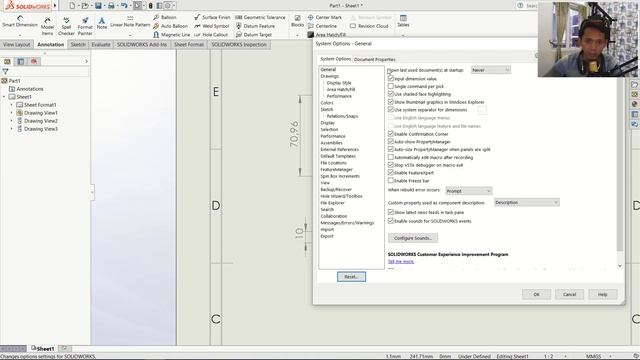Viewport: 640px width, 360px height.
Task: Activate the Format Painter tool
Action: 85,26
